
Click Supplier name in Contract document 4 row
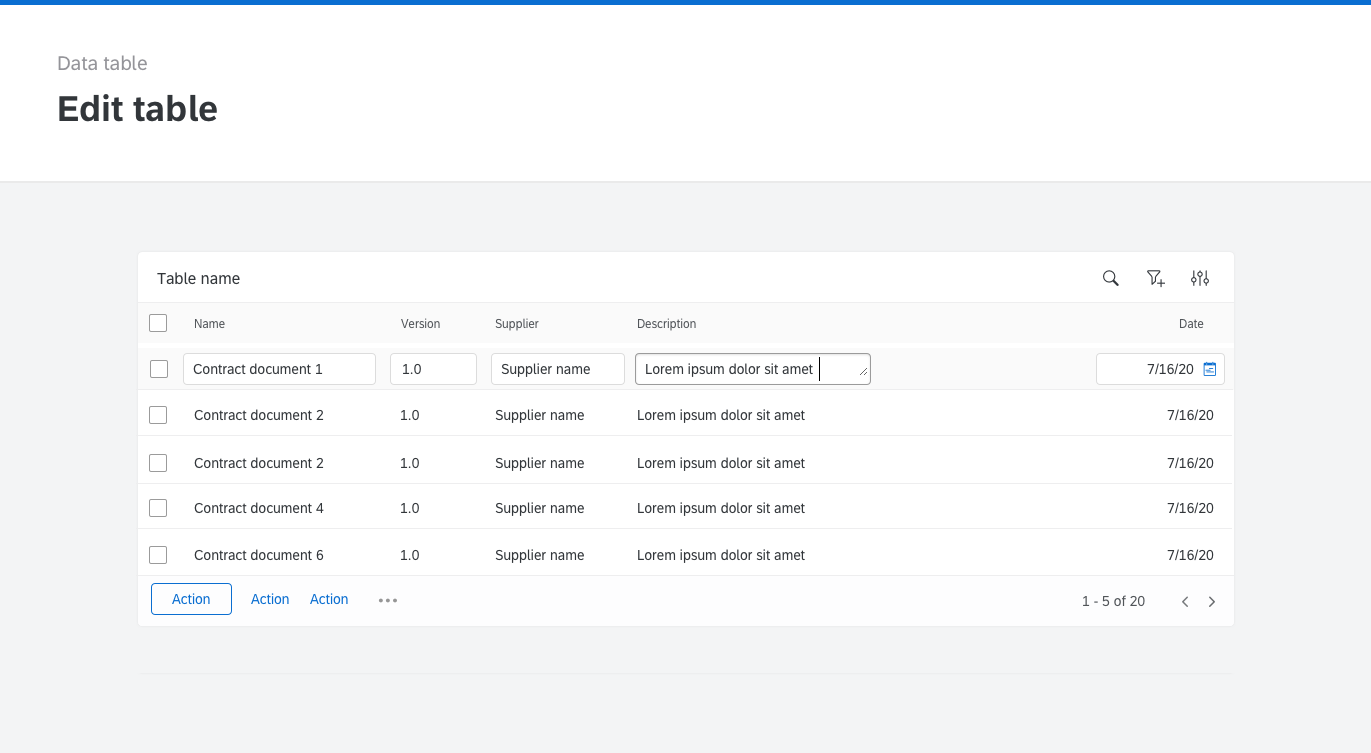(x=540, y=508)
